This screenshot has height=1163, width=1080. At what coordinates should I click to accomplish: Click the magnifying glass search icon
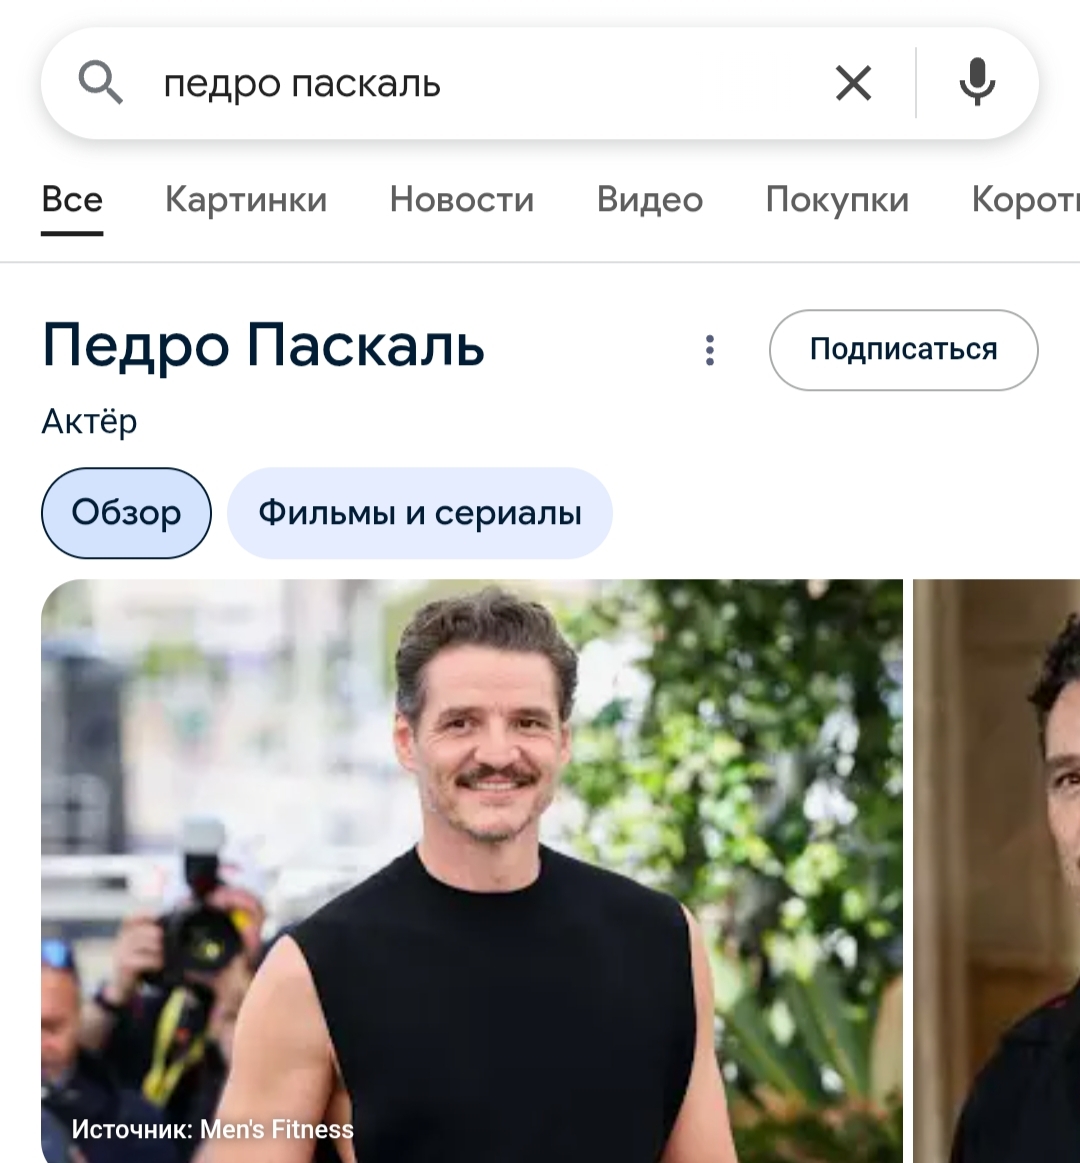100,82
